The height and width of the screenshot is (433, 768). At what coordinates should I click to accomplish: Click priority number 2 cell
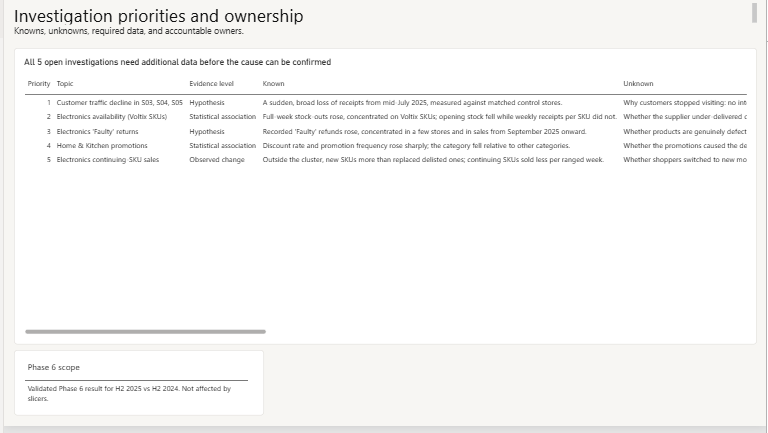(48, 117)
